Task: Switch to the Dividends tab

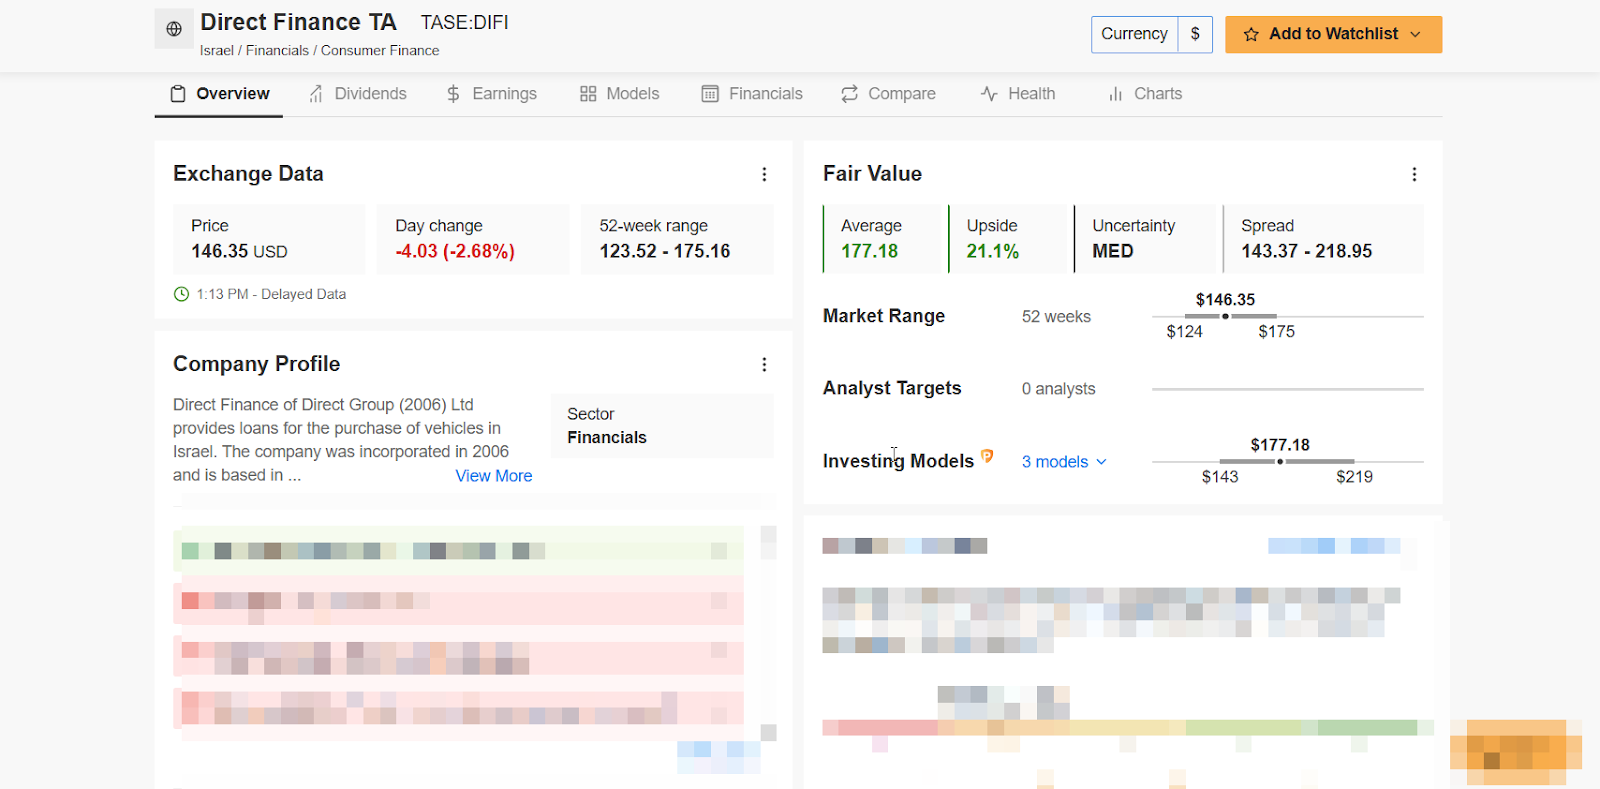Action: tap(357, 94)
